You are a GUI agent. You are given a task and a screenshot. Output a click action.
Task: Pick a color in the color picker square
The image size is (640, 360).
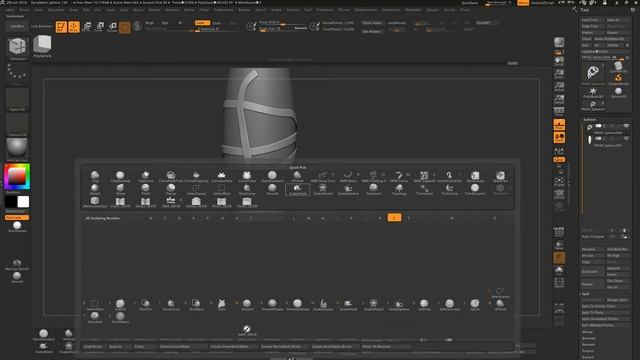coord(17,177)
